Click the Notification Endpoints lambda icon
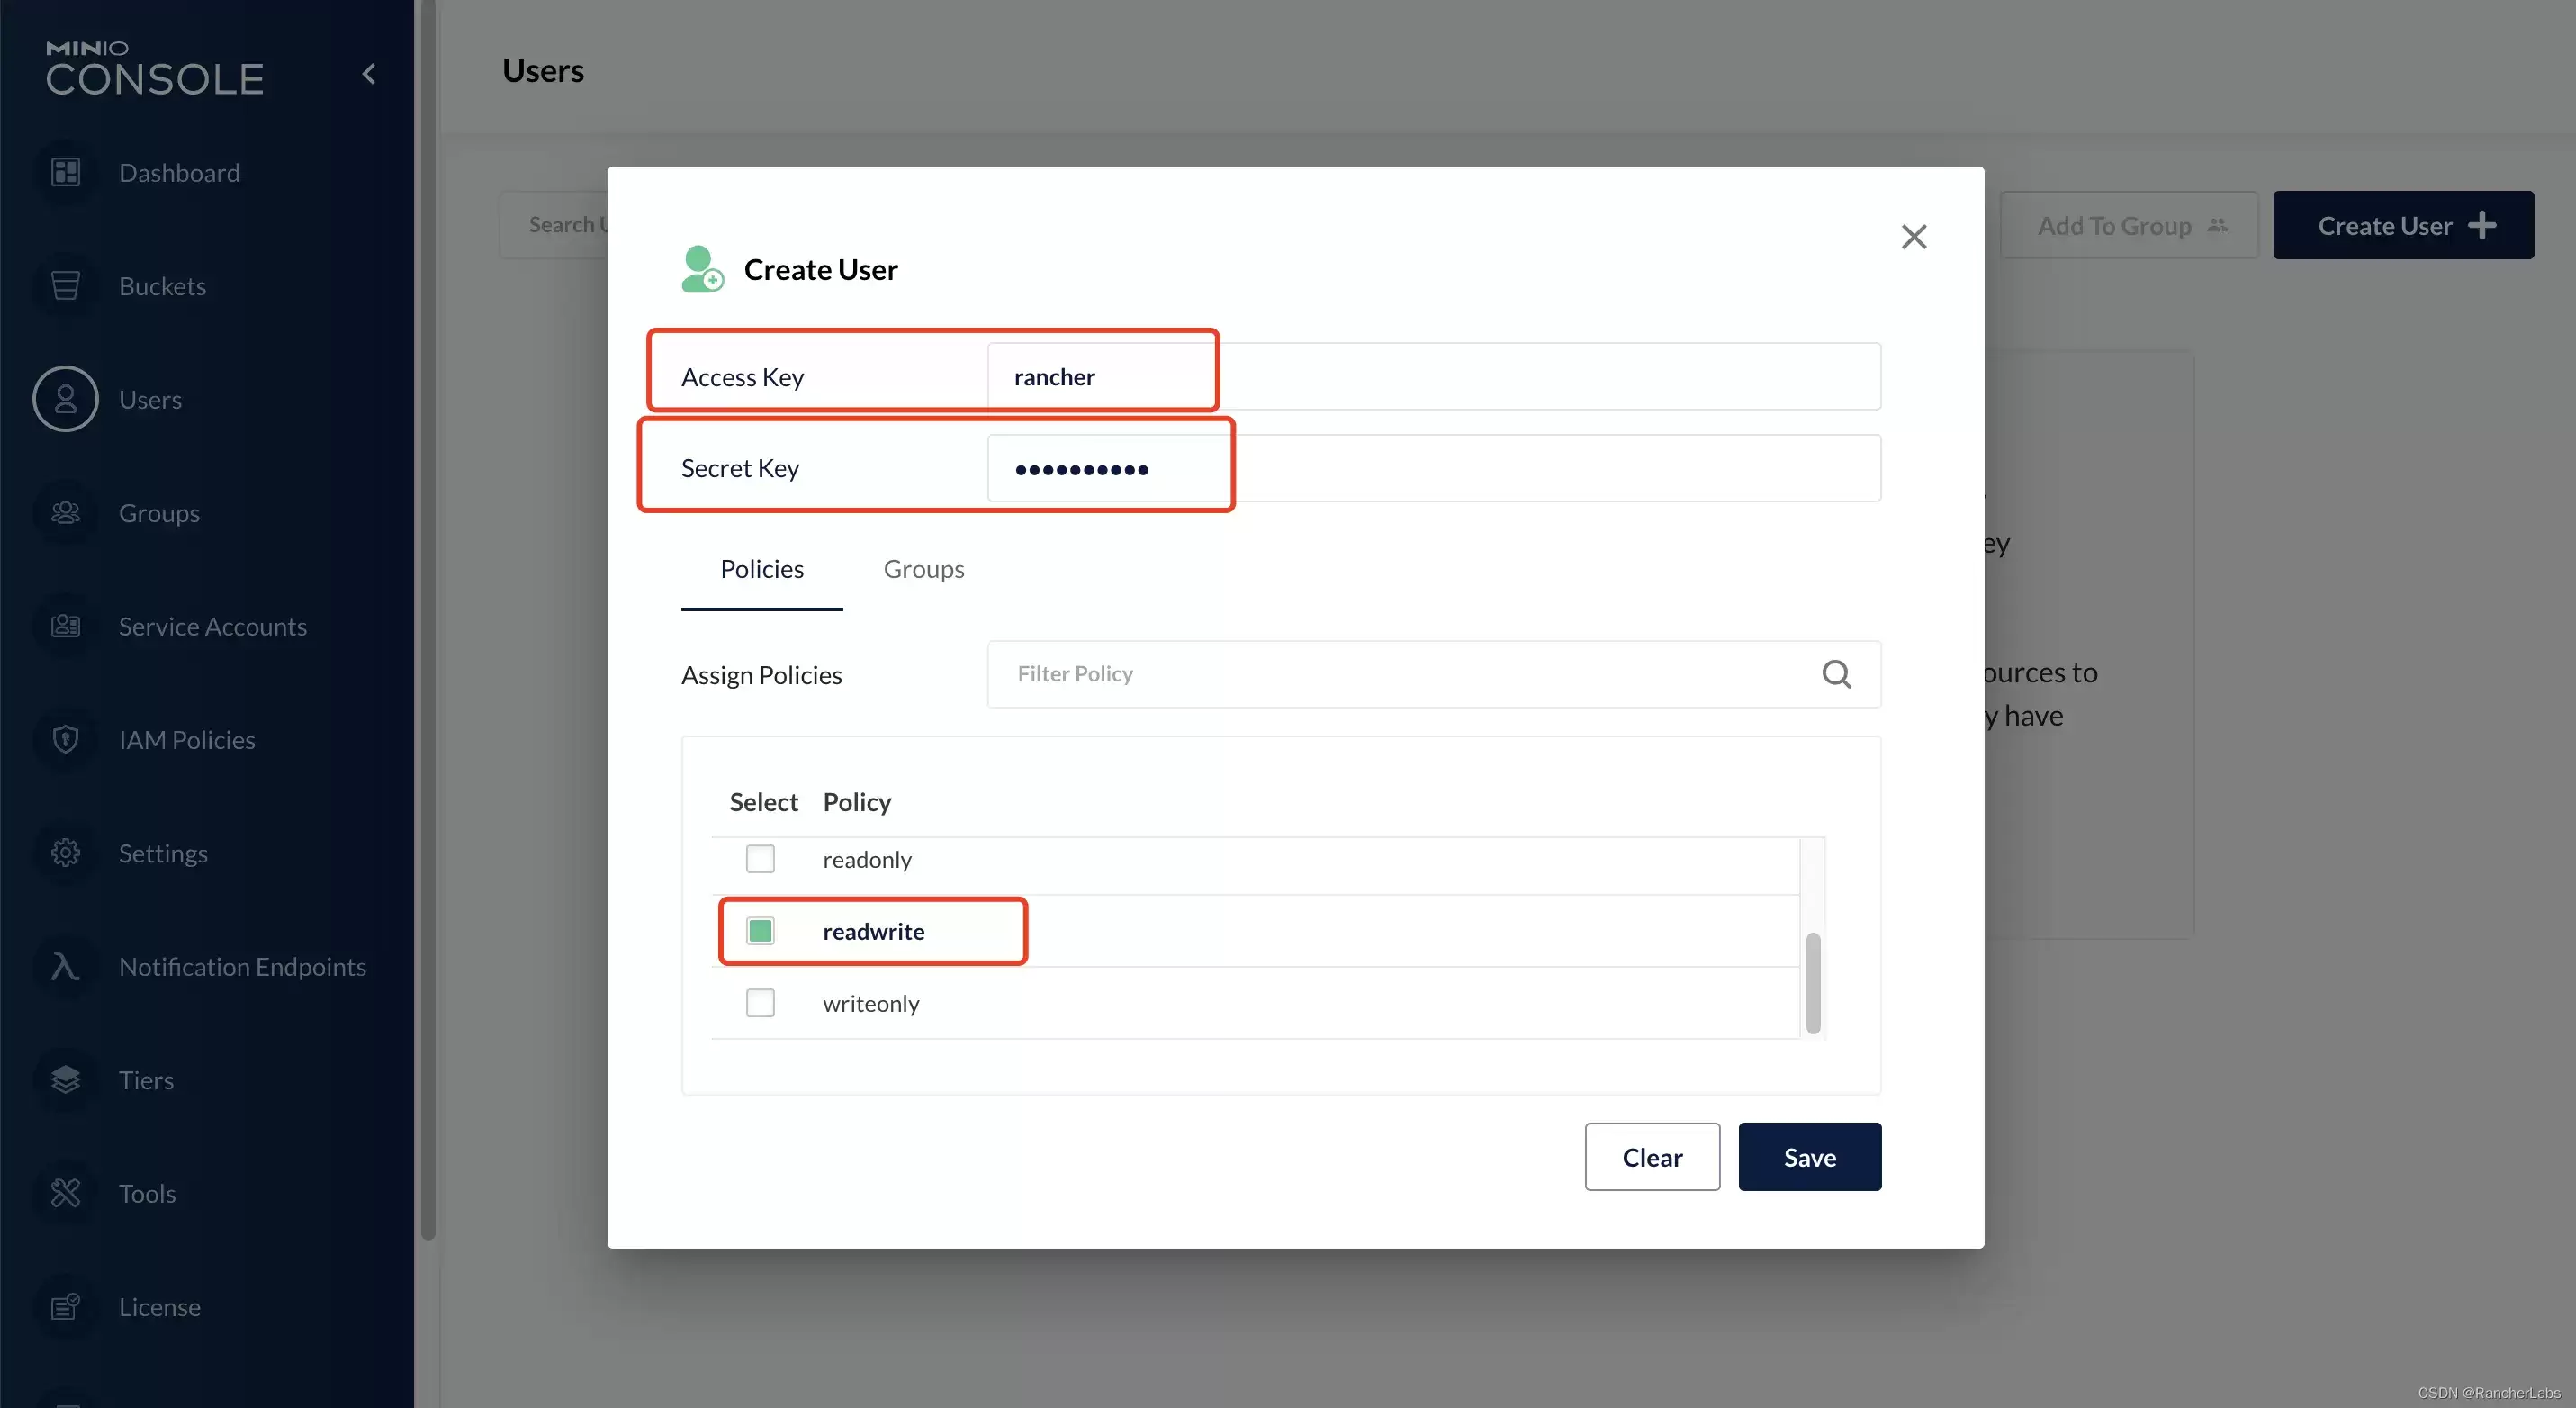The image size is (2576, 1408). tap(65, 967)
